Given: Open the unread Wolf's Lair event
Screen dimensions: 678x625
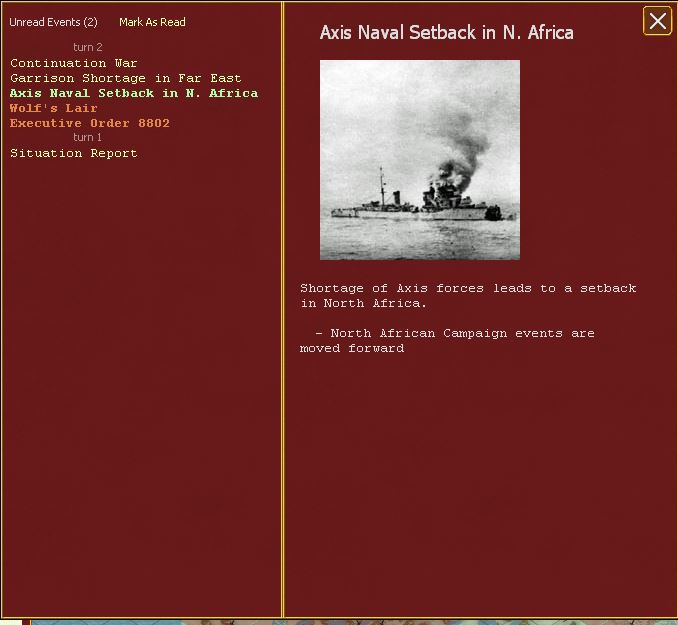Looking at the screenshot, I should pyautogui.click(x=54, y=108).
